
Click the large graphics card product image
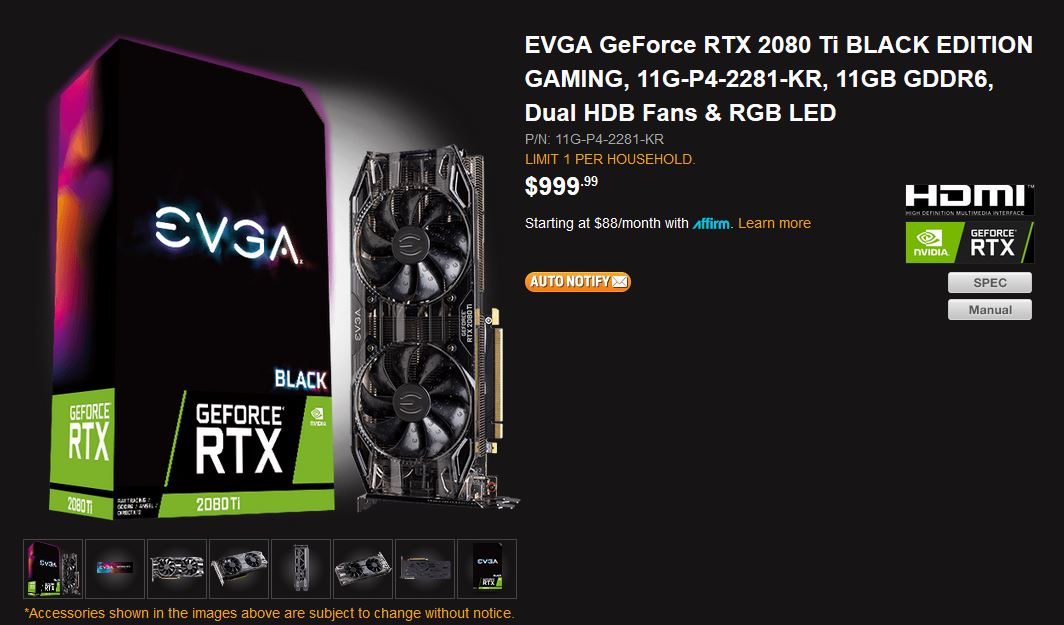tap(428, 329)
